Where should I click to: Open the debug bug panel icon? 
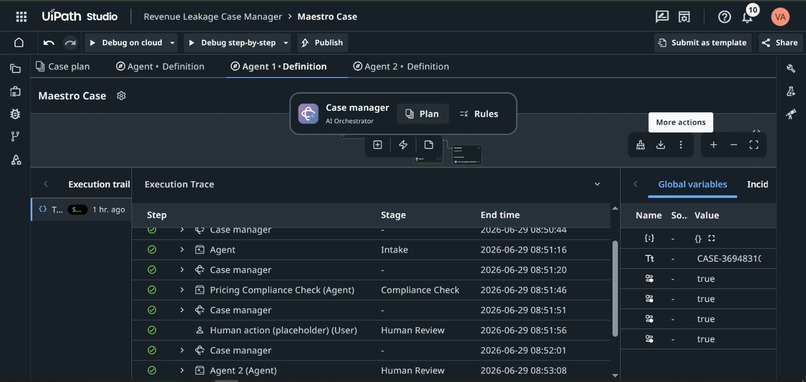coord(15,114)
